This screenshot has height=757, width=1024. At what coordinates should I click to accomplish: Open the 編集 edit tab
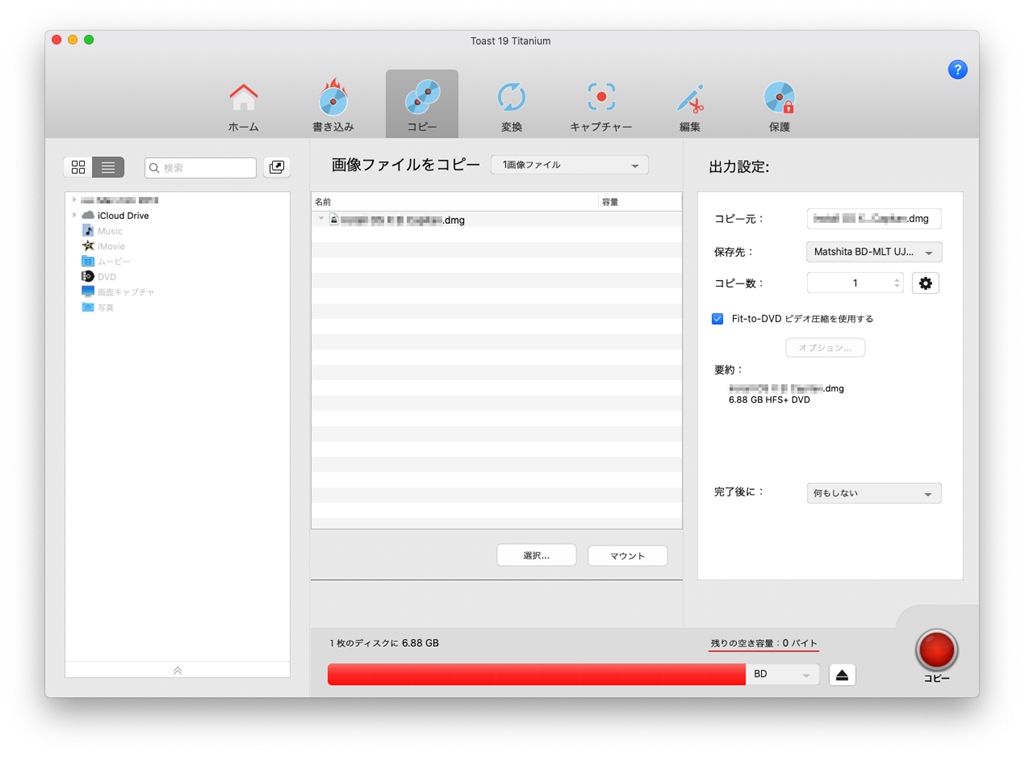pos(690,106)
